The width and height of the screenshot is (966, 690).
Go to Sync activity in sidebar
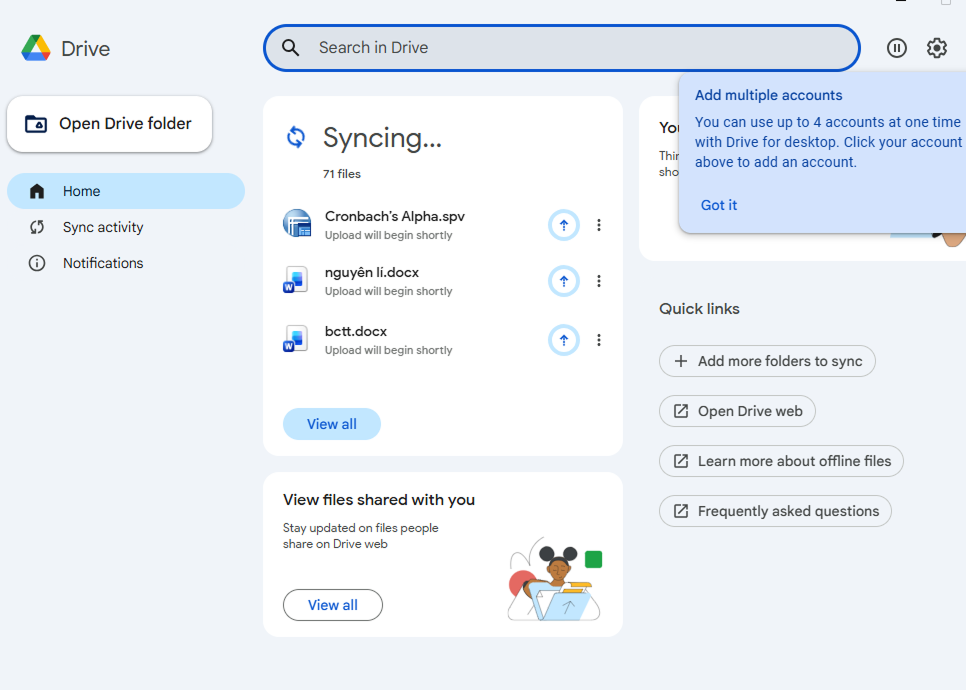coord(103,227)
